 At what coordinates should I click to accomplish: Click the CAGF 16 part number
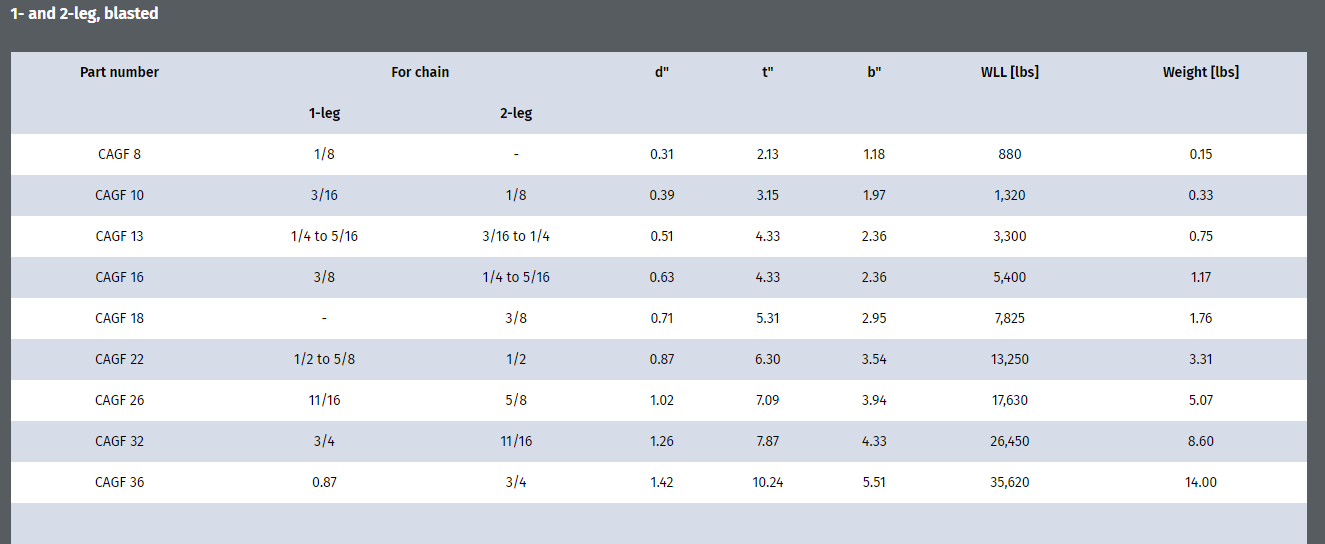coord(119,277)
